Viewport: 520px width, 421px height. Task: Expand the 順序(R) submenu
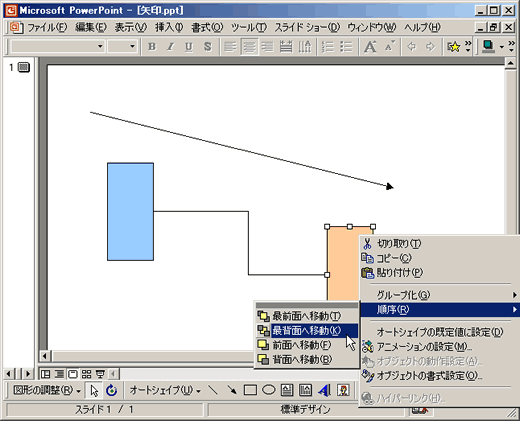tap(440, 310)
